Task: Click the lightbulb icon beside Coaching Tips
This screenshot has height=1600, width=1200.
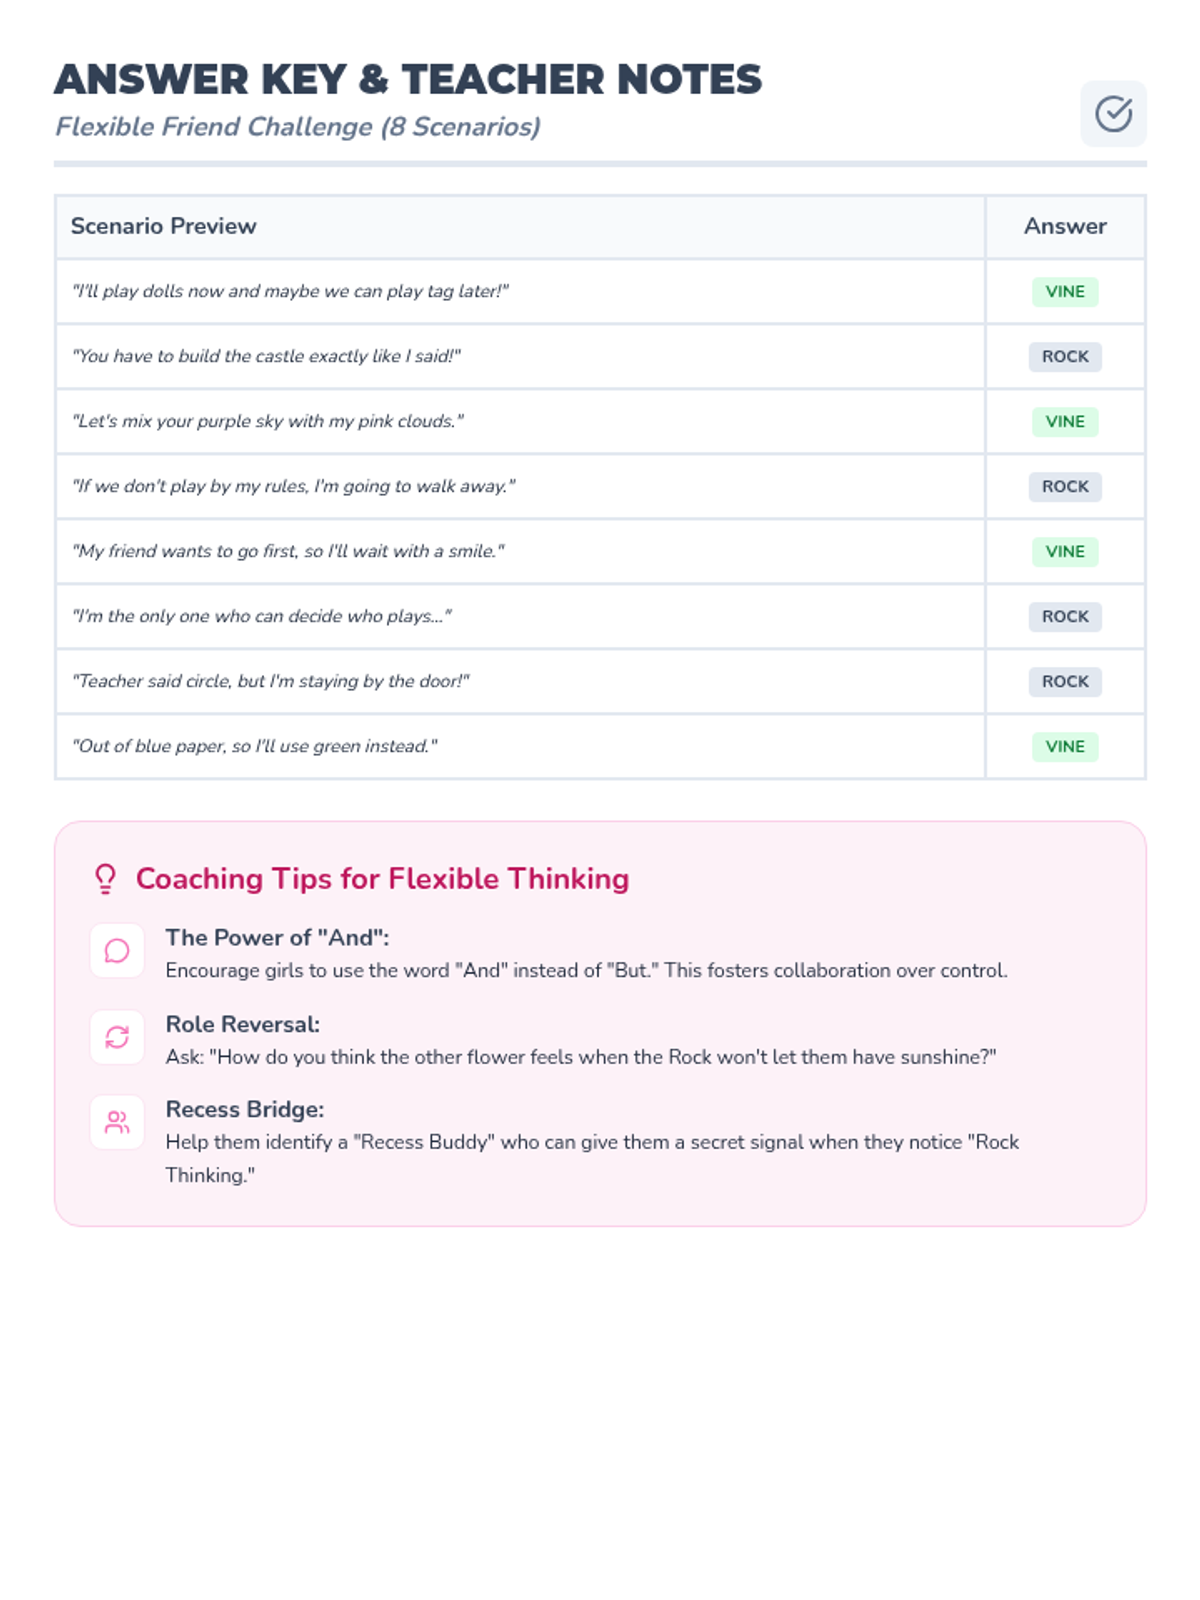Action: point(105,879)
